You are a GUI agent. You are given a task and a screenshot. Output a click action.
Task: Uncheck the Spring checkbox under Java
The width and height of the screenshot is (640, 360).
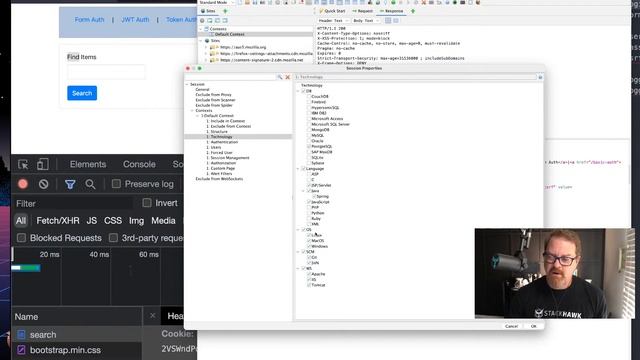(x=314, y=196)
